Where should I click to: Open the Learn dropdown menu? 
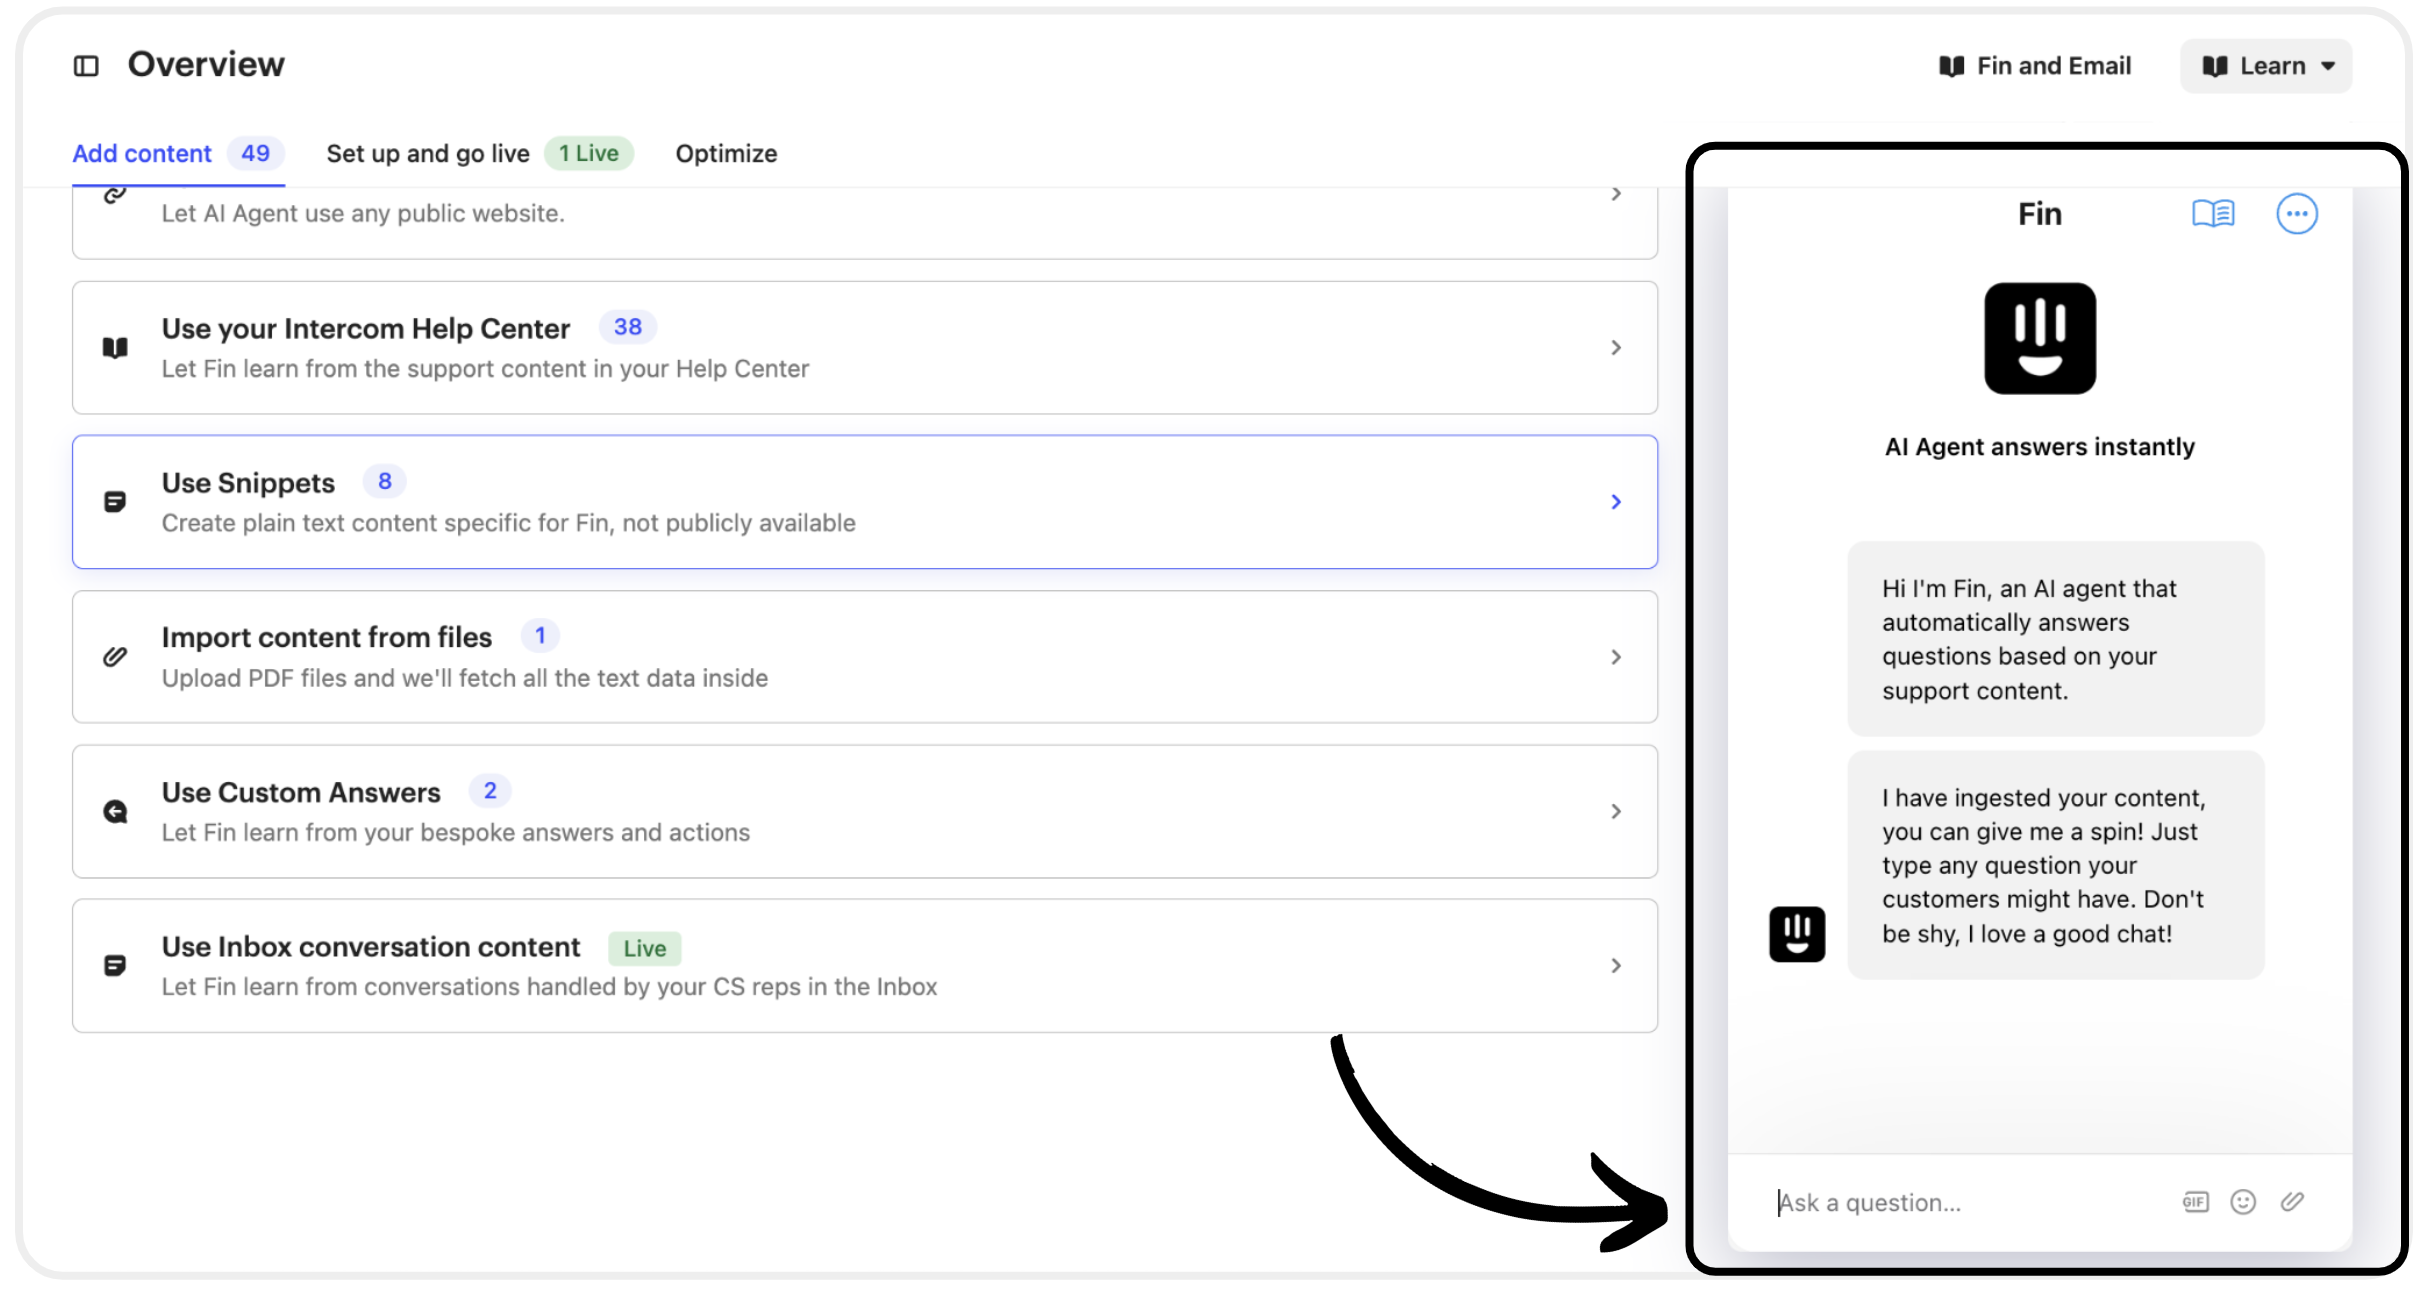2266,66
